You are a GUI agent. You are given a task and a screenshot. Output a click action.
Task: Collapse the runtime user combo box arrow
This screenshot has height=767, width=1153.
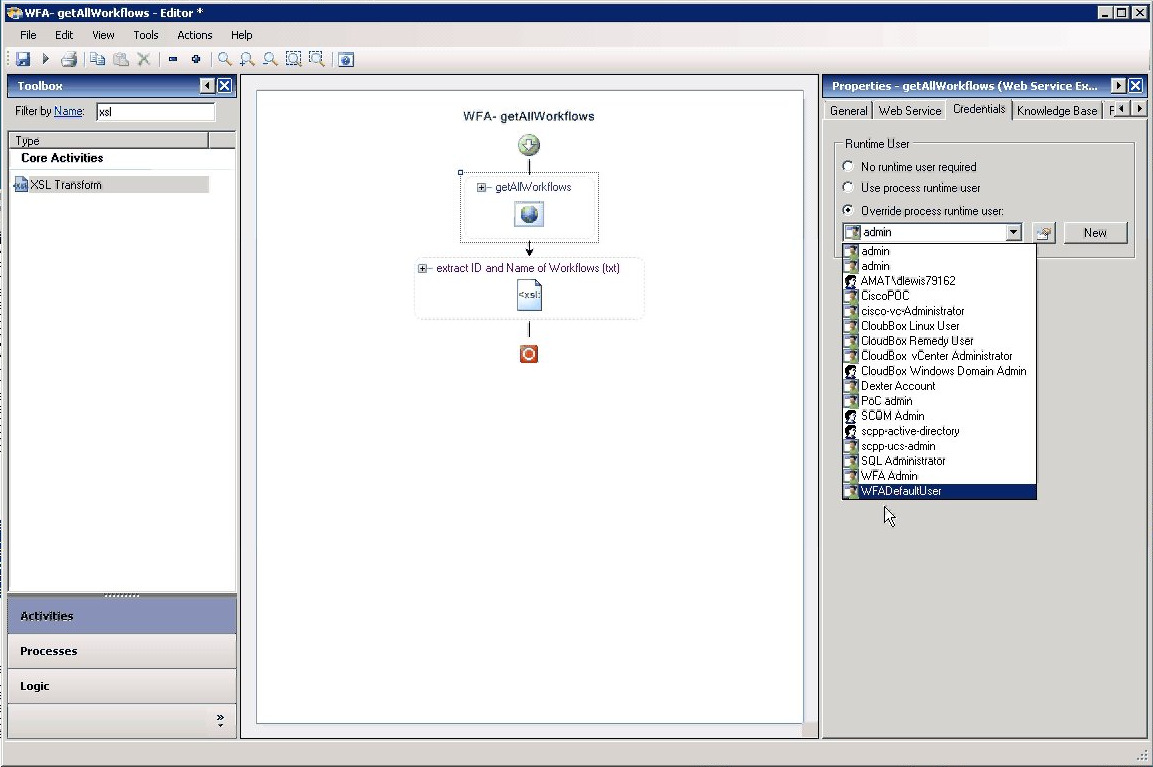[1013, 233]
